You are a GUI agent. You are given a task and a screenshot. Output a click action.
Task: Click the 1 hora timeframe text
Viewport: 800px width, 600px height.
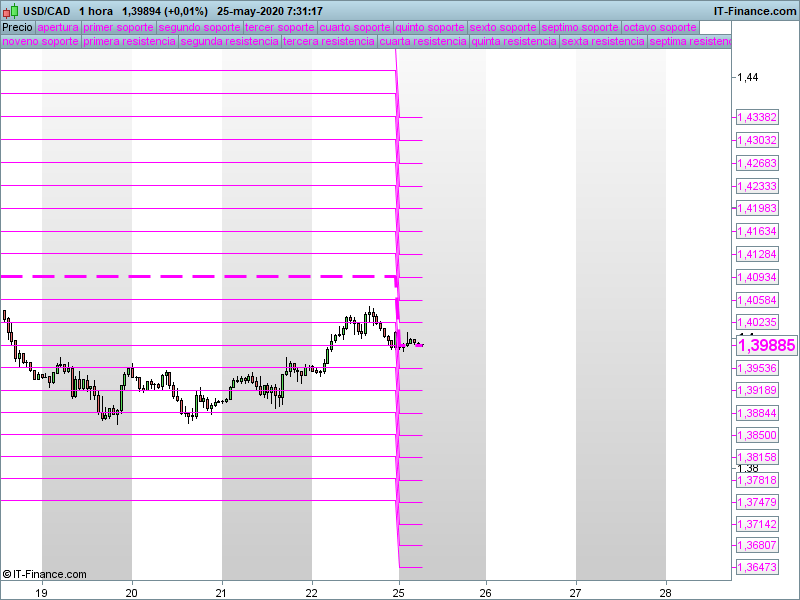[x=96, y=11]
